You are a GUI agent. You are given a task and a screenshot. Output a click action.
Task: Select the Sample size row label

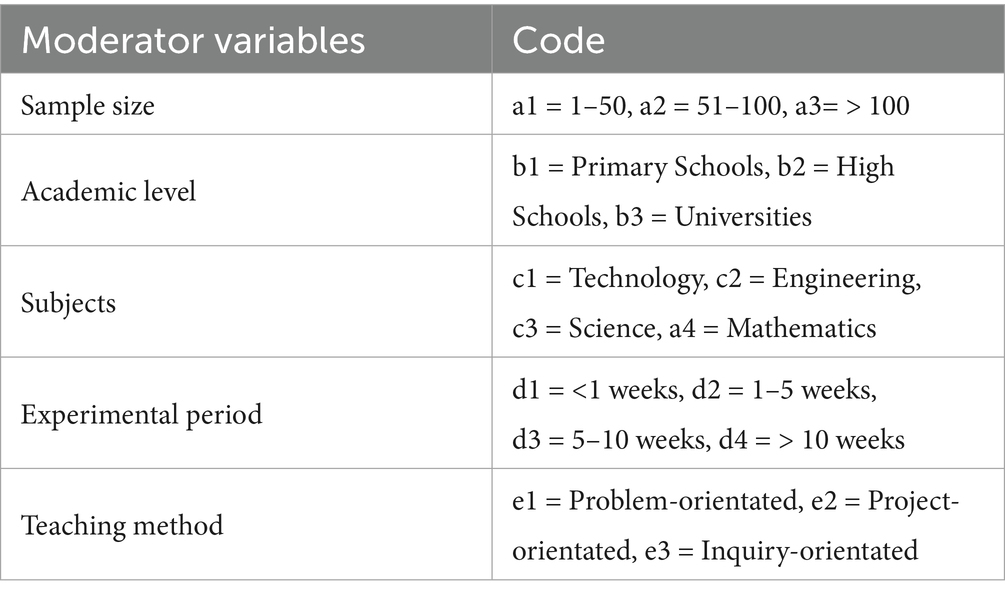click(87, 106)
